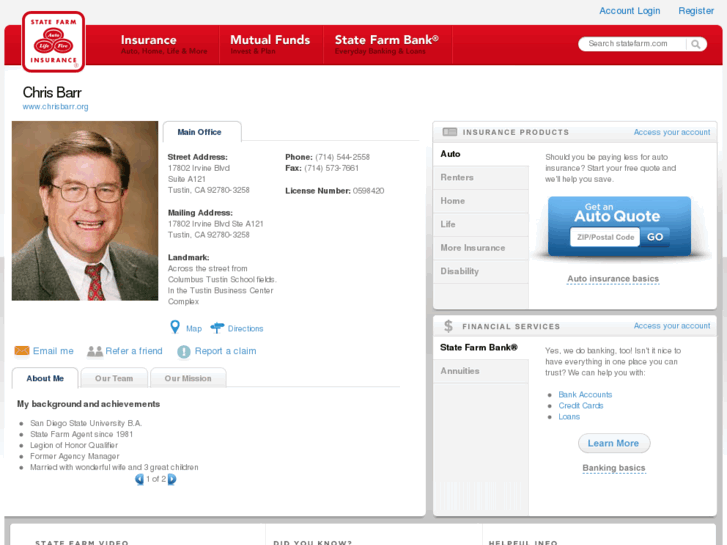
Task: Open Auto insurance basics link
Action: pyautogui.click(x=613, y=279)
